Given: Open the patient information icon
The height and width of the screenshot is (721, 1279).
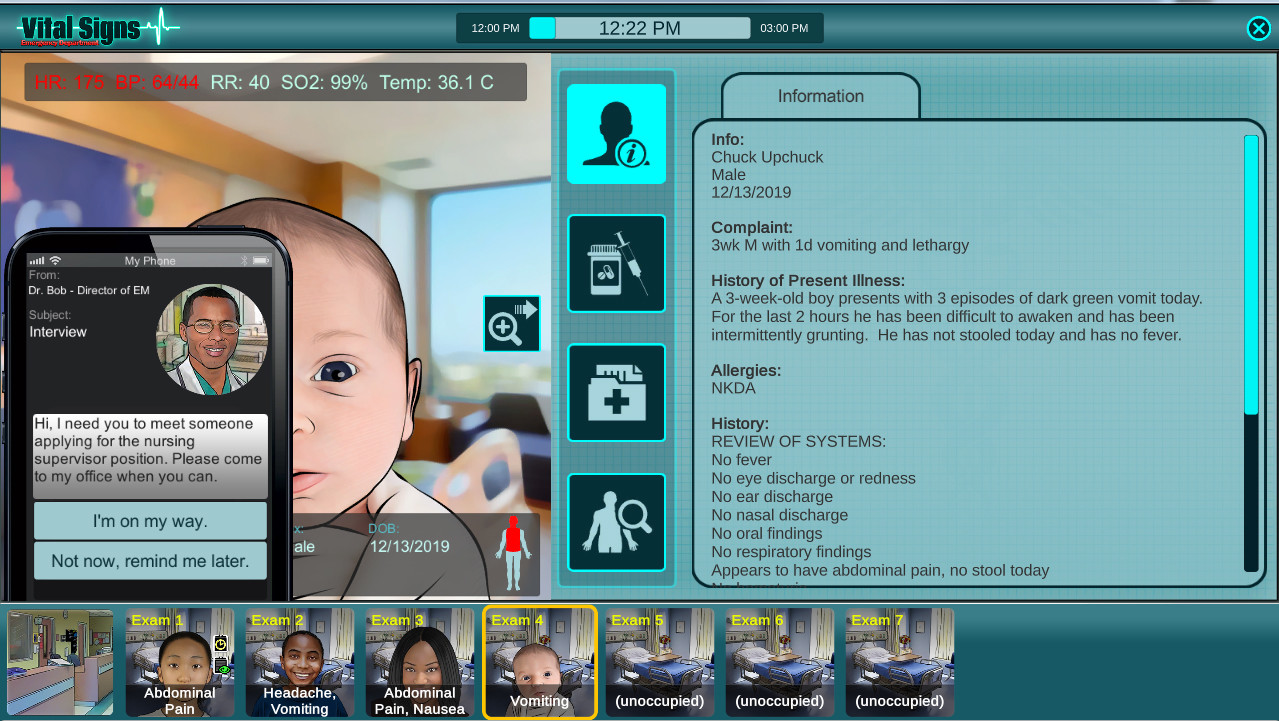Looking at the screenshot, I should pos(615,134).
